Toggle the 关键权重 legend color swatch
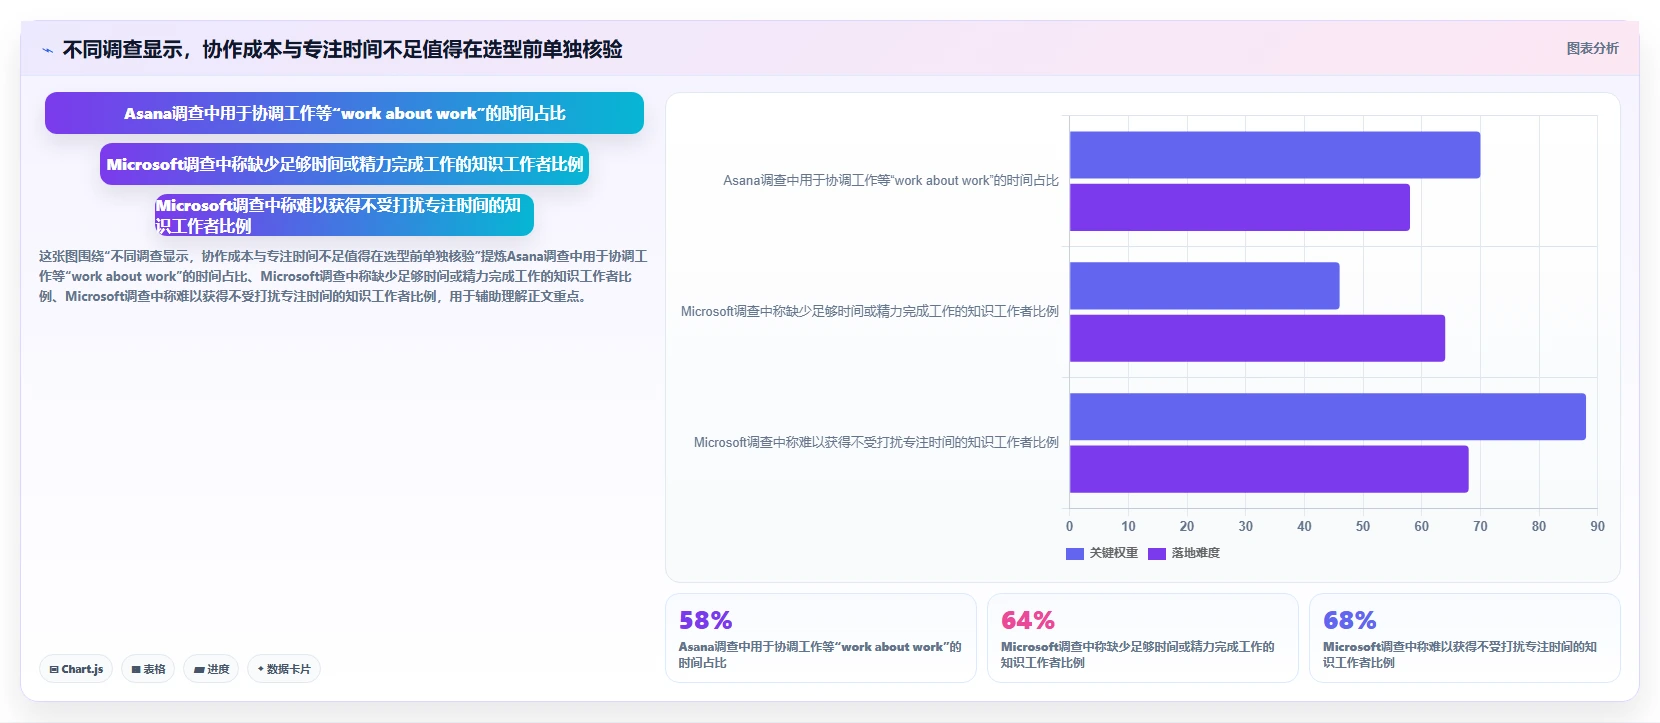Viewport: 1660px width, 723px height. coord(1075,553)
